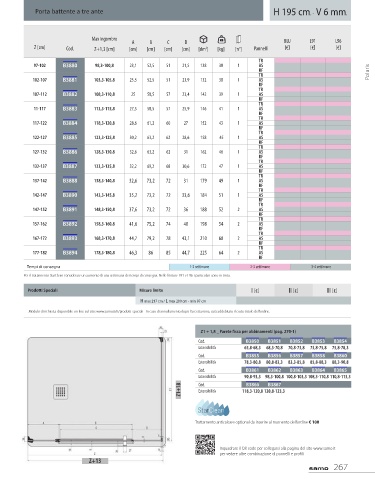Viewport: 375px width, 480px height.
Task: Click the gray delivery time legend swatch
Action: point(320,267)
